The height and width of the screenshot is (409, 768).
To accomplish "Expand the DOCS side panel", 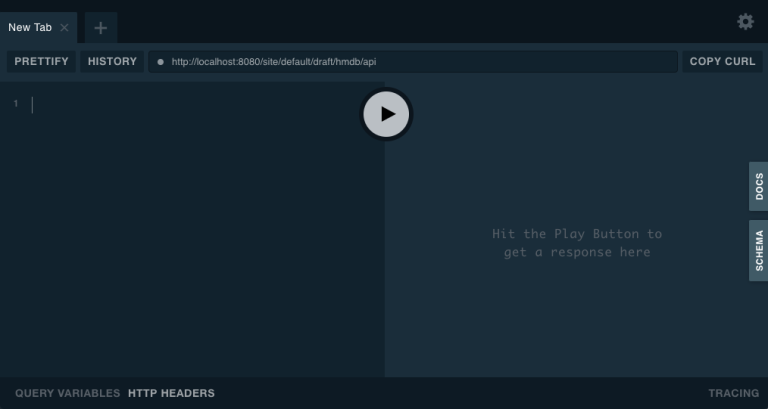I will (758, 186).
